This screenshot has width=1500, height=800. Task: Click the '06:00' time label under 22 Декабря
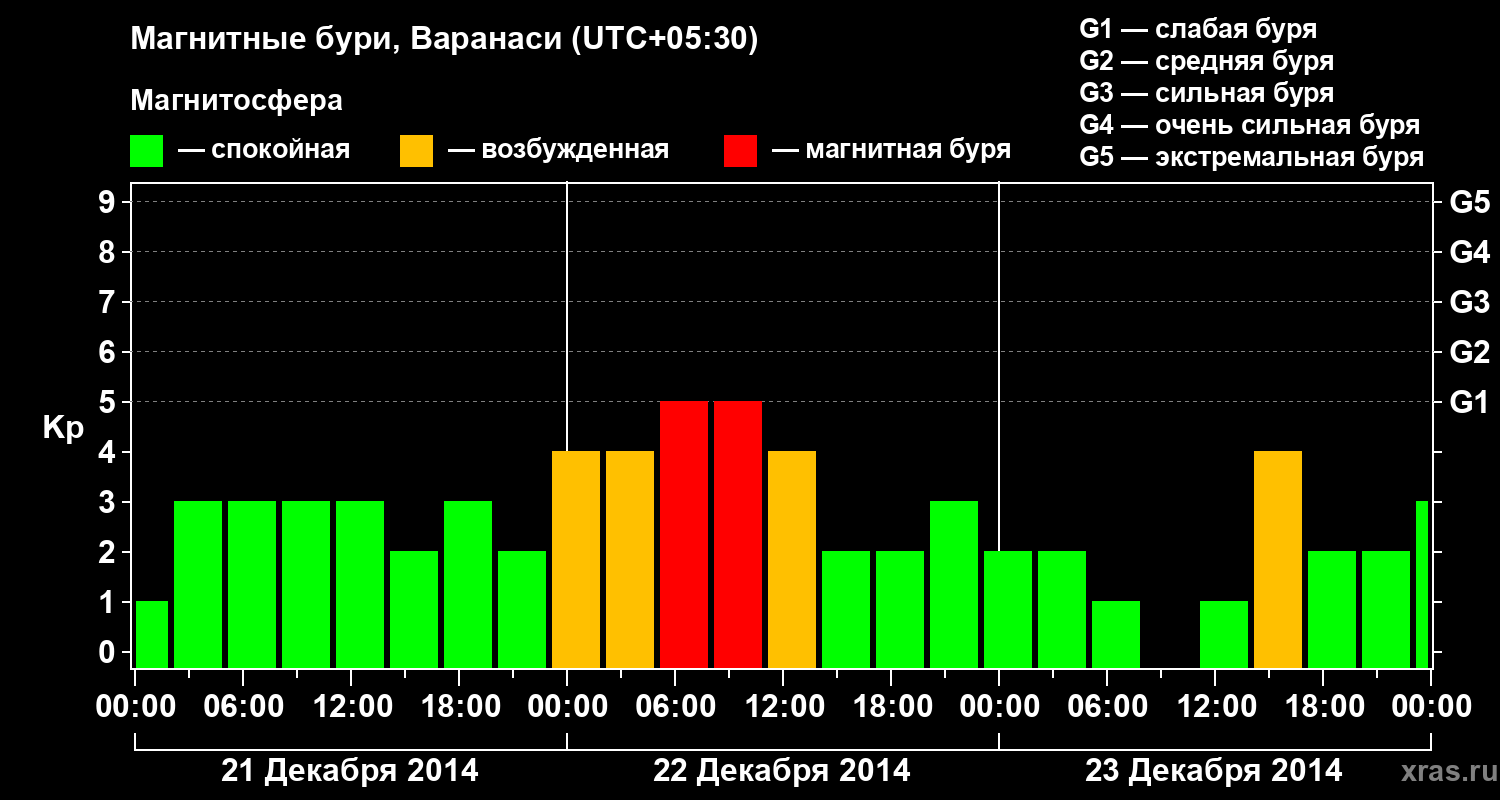tap(675, 706)
